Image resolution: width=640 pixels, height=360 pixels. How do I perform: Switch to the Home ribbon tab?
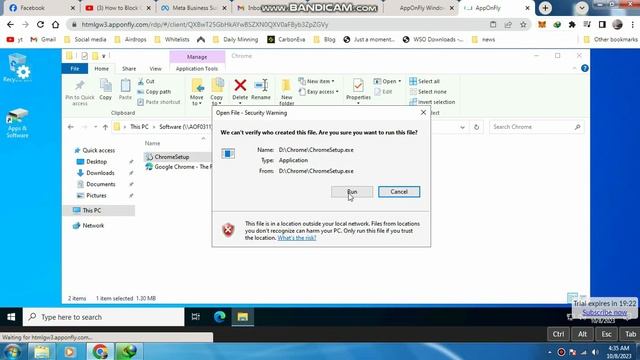point(102,69)
